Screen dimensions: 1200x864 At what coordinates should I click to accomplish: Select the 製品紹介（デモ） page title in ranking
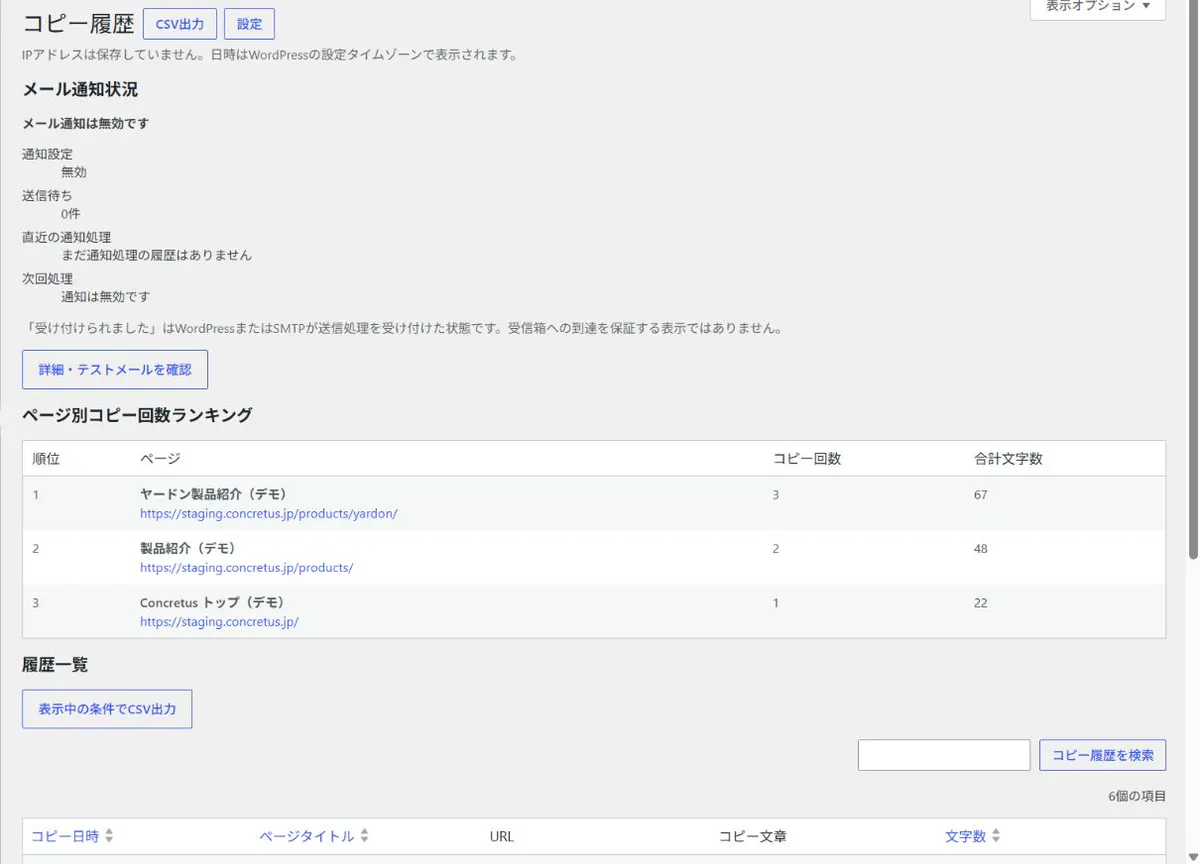tap(188, 548)
